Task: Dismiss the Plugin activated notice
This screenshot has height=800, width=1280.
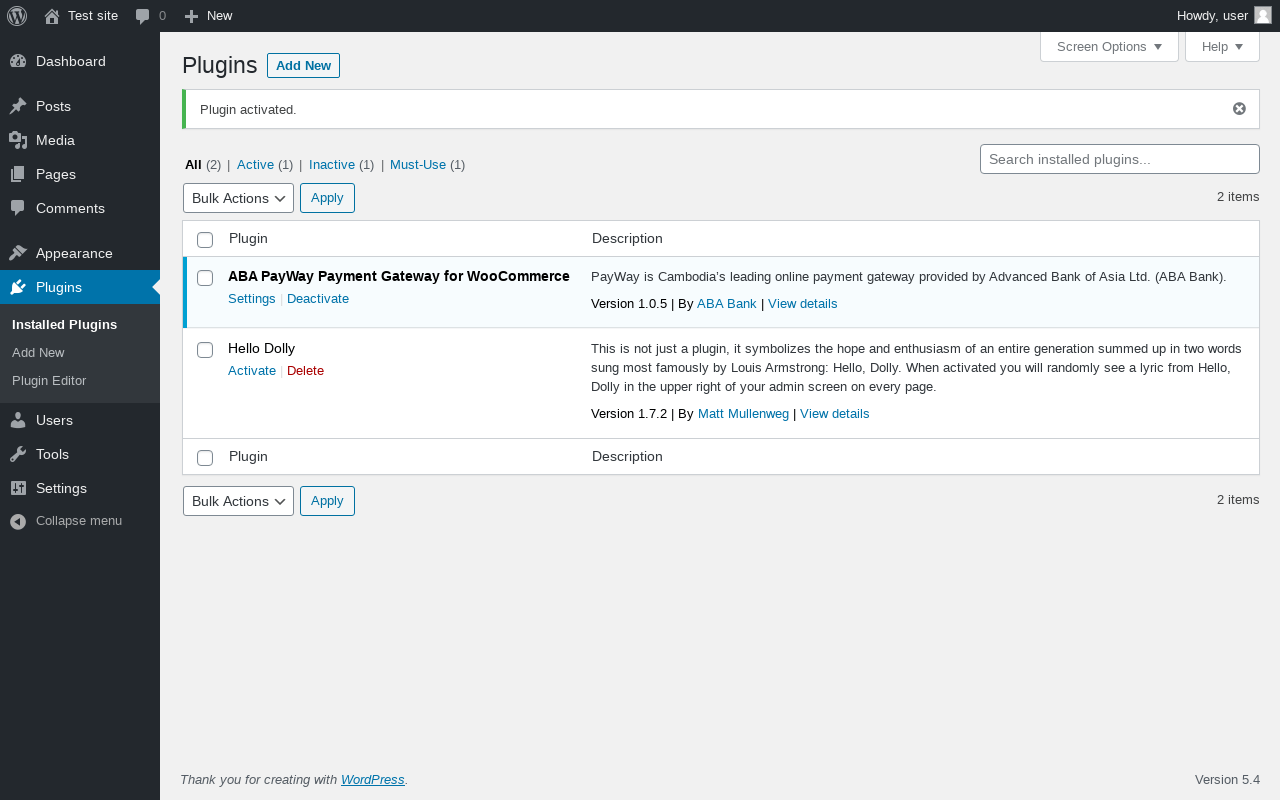Action: (1239, 109)
